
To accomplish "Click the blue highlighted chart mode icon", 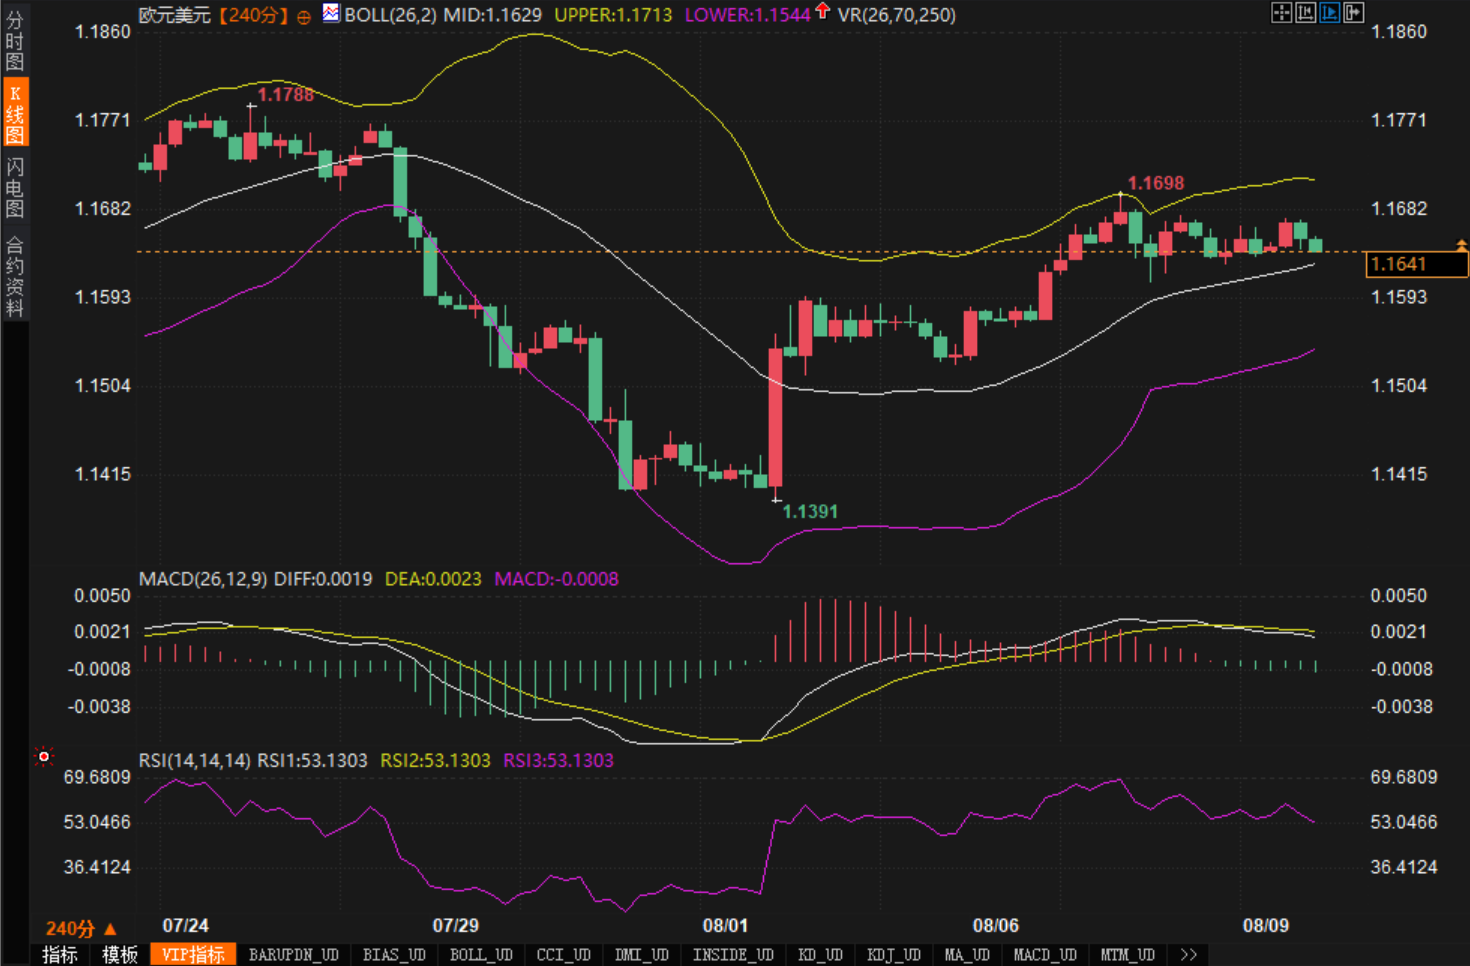I will (x=1329, y=12).
